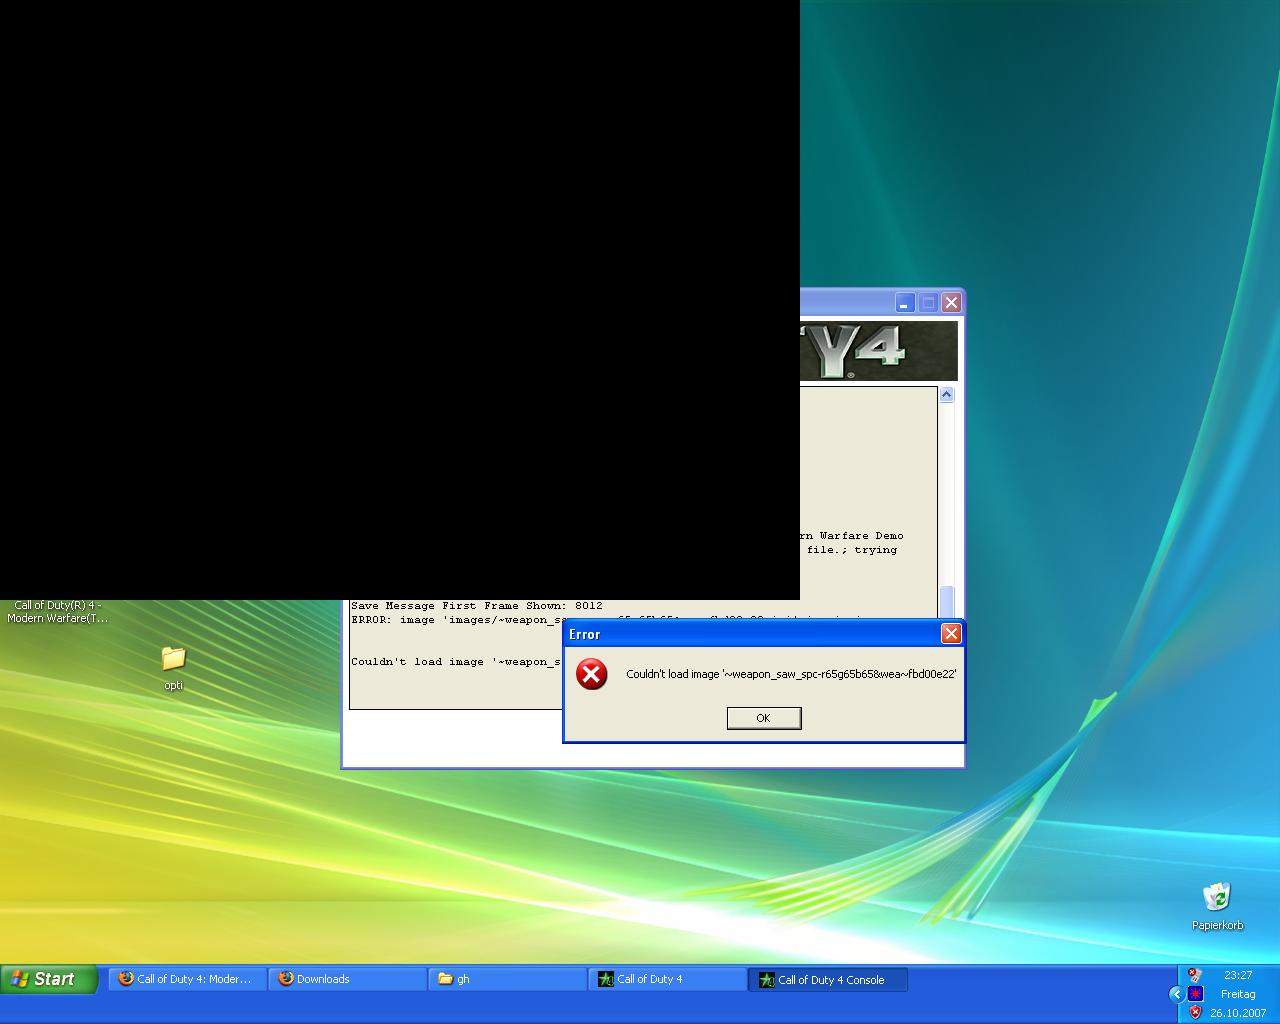Click OK in the Error dialog
The image size is (1280, 1024).
click(763, 718)
